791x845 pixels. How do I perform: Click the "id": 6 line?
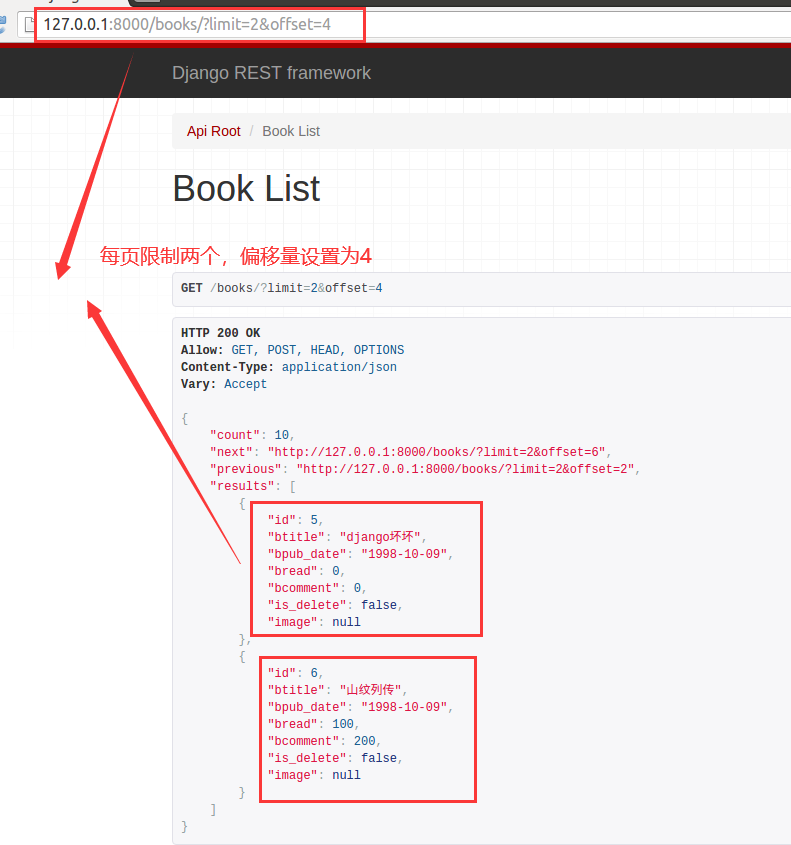(295, 673)
